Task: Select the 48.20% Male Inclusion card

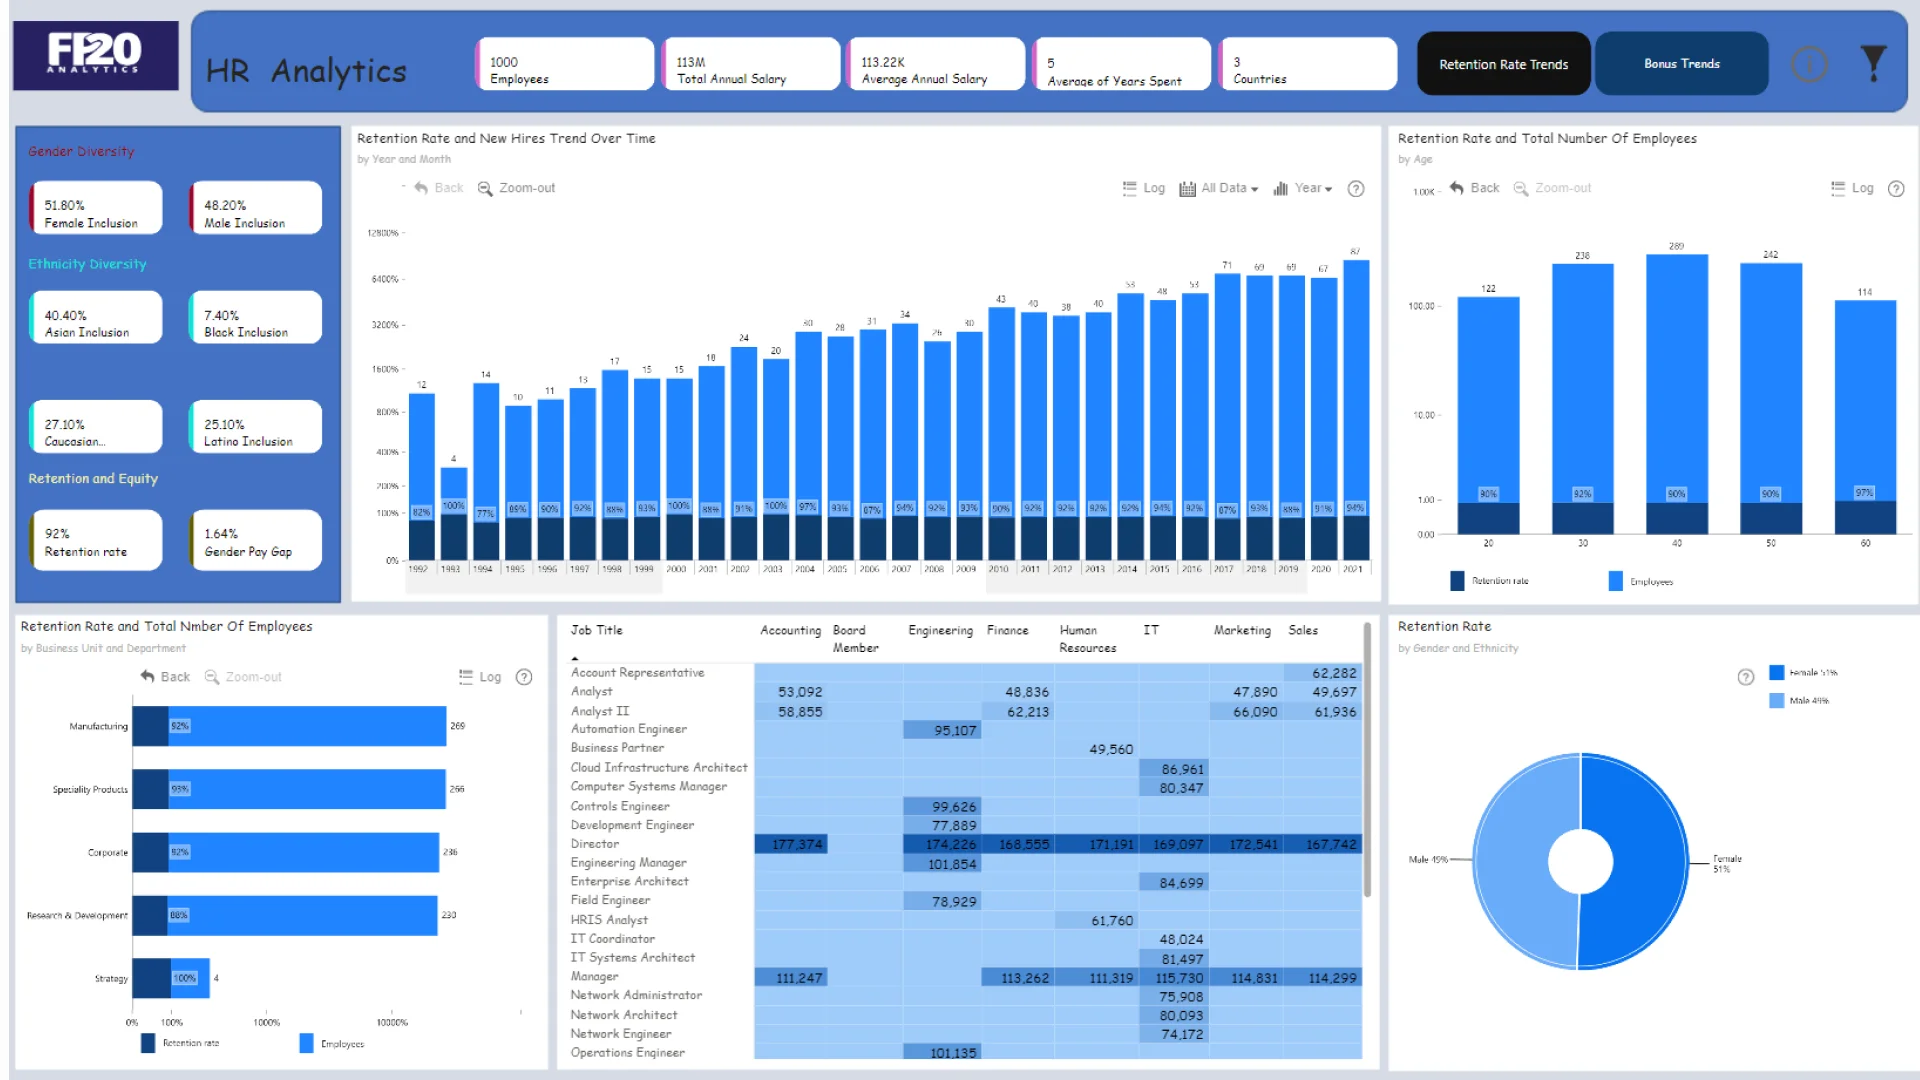Action: coord(256,208)
